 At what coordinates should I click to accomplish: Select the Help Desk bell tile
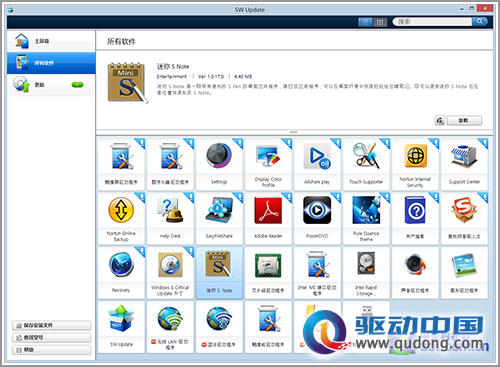[170, 218]
